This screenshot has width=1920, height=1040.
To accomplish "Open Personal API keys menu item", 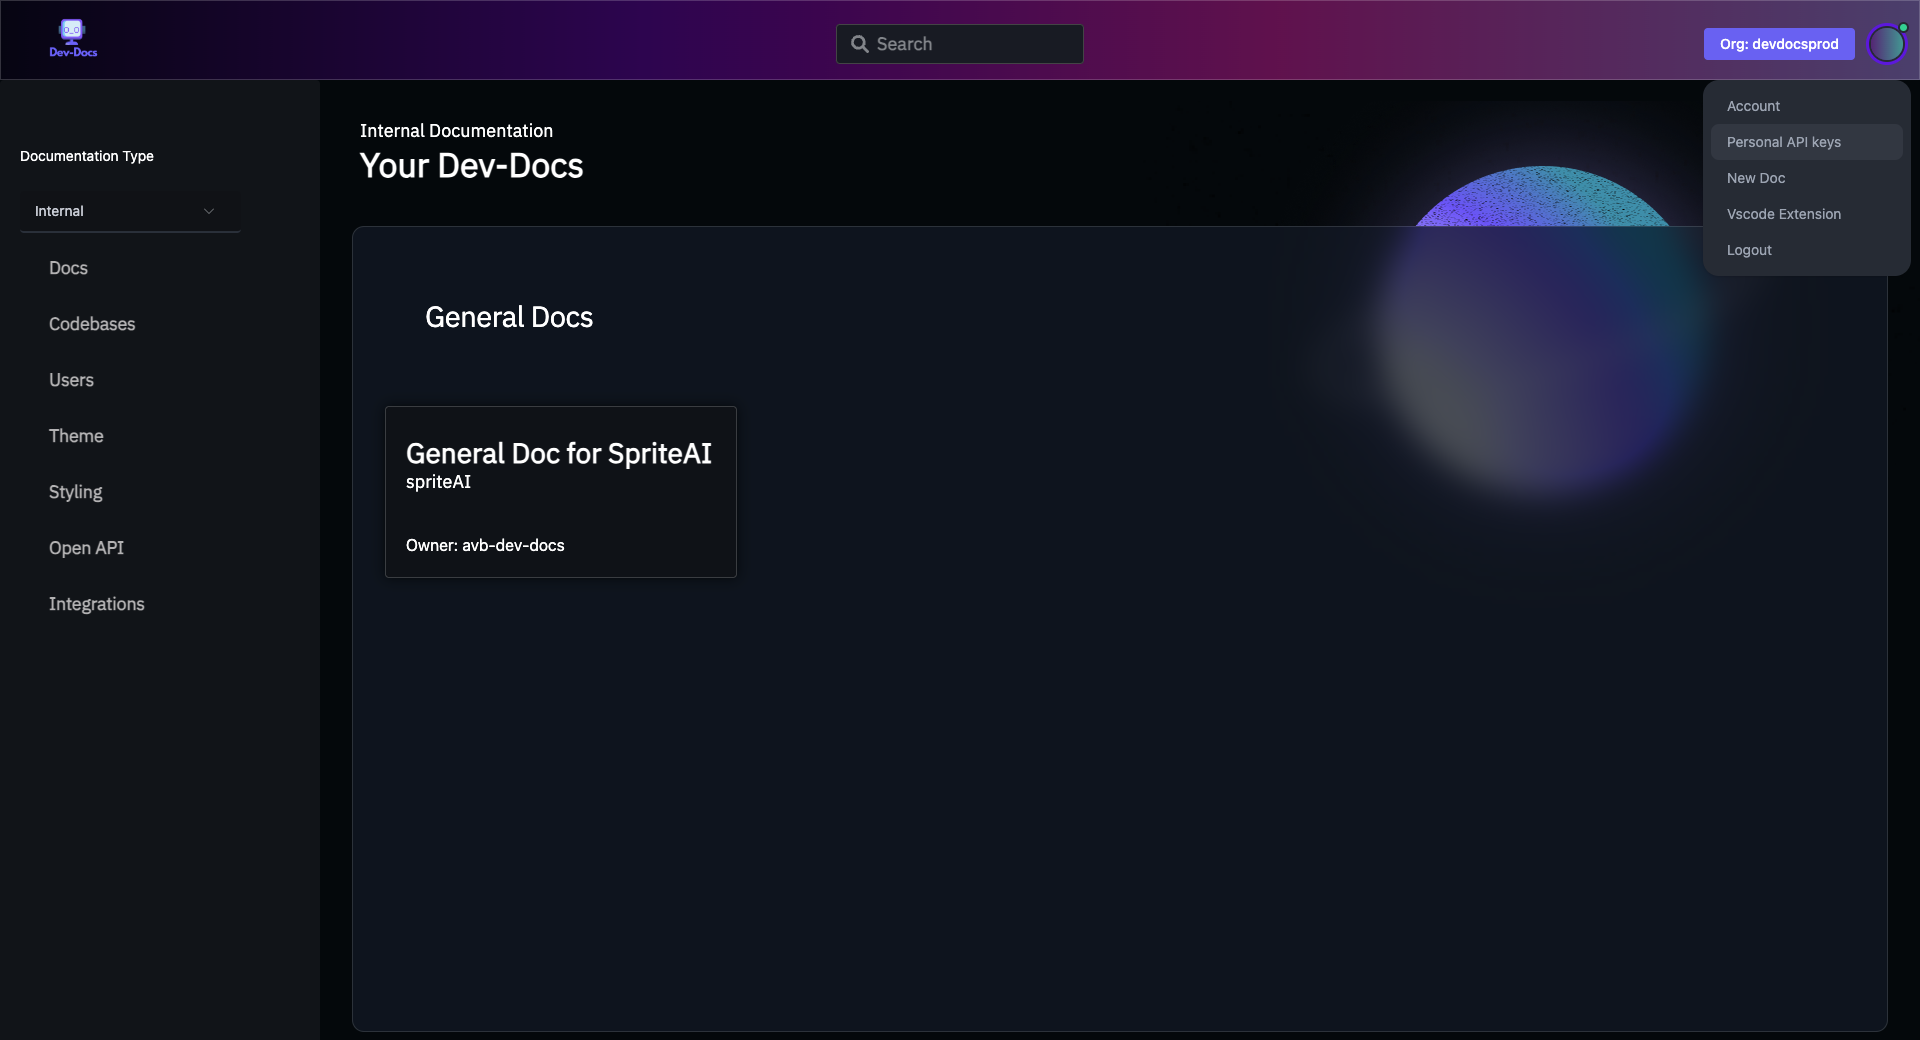I will click(1783, 142).
